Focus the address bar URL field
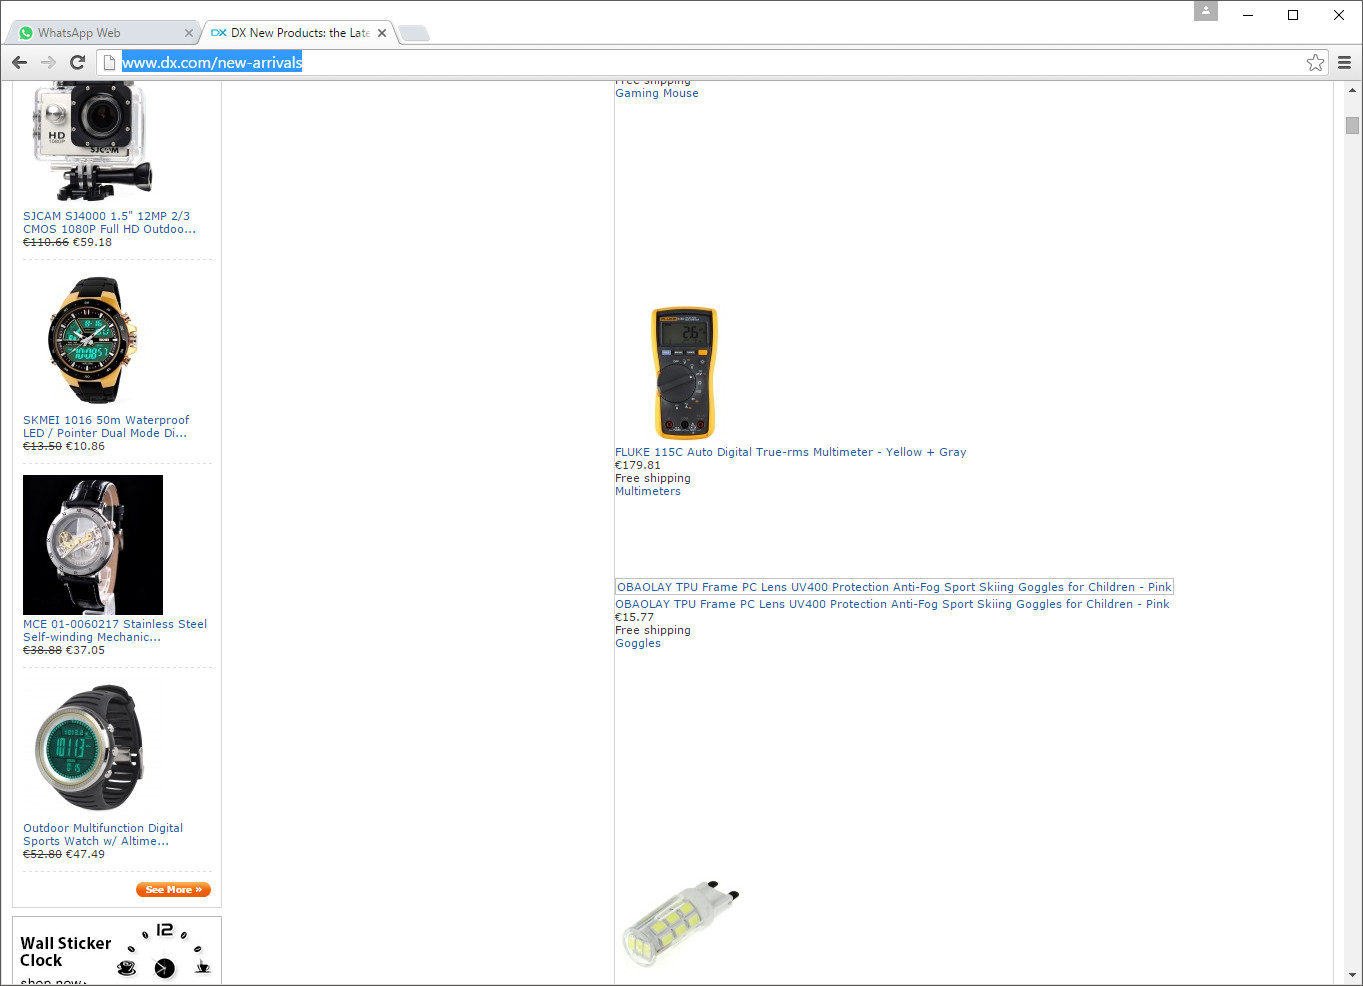Image resolution: width=1363 pixels, height=986 pixels. point(711,62)
